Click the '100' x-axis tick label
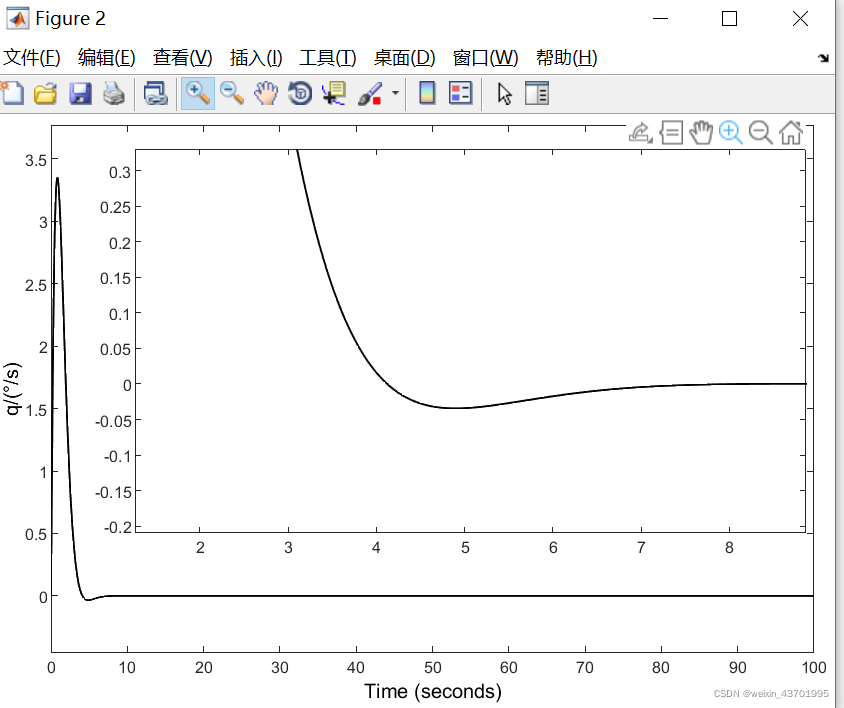The image size is (844, 708). point(814,668)
